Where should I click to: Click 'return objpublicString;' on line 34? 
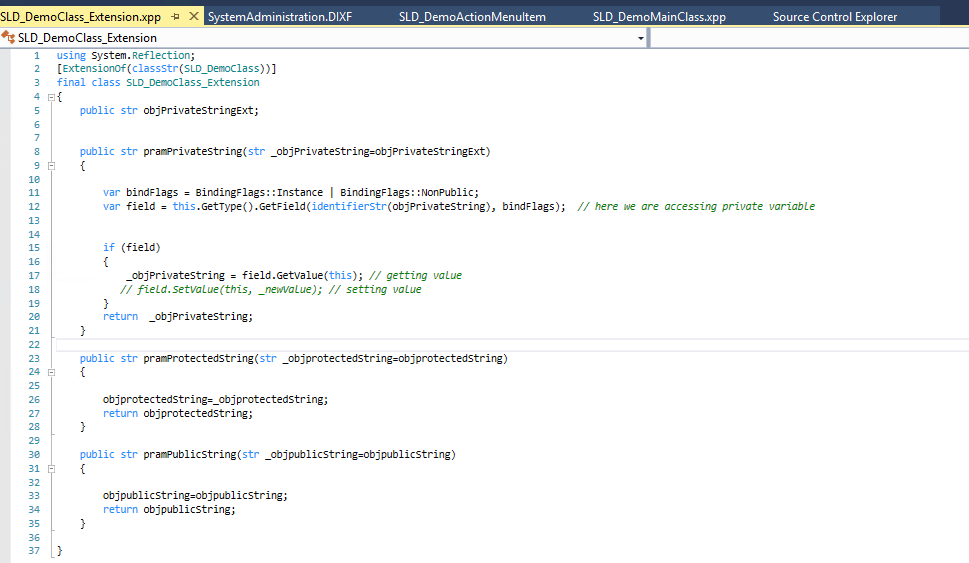click(x=169, y=509)
